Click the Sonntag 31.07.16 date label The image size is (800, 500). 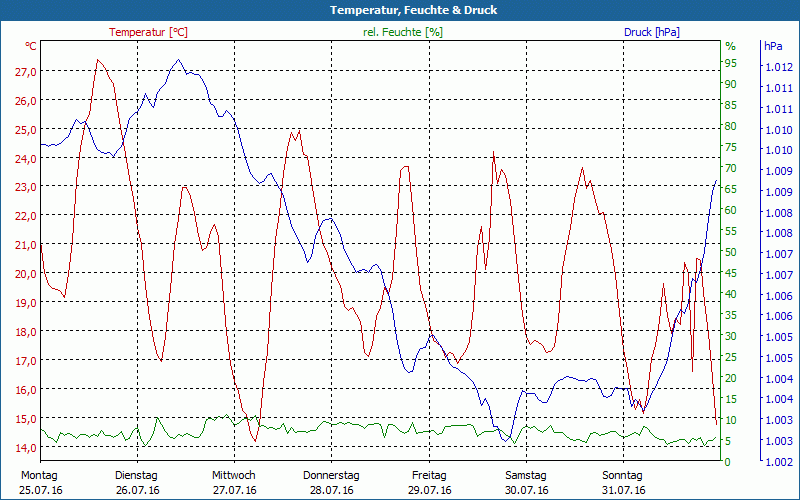tap(622, 482)
